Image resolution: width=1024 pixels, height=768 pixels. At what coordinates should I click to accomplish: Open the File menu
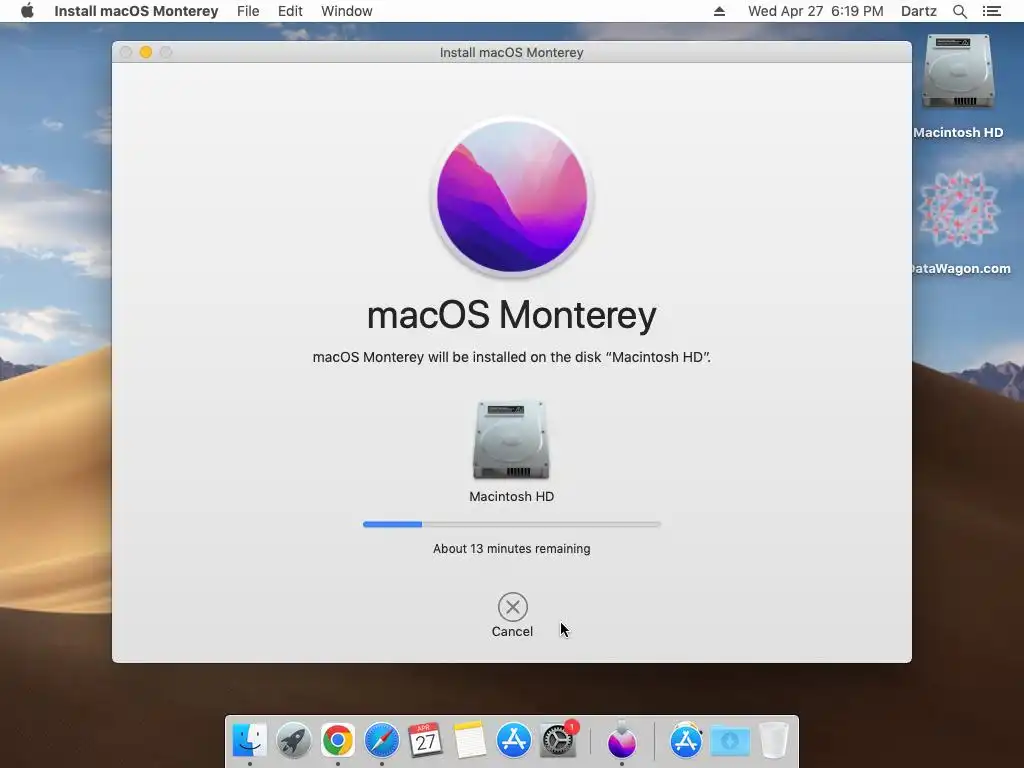[248, 11]
